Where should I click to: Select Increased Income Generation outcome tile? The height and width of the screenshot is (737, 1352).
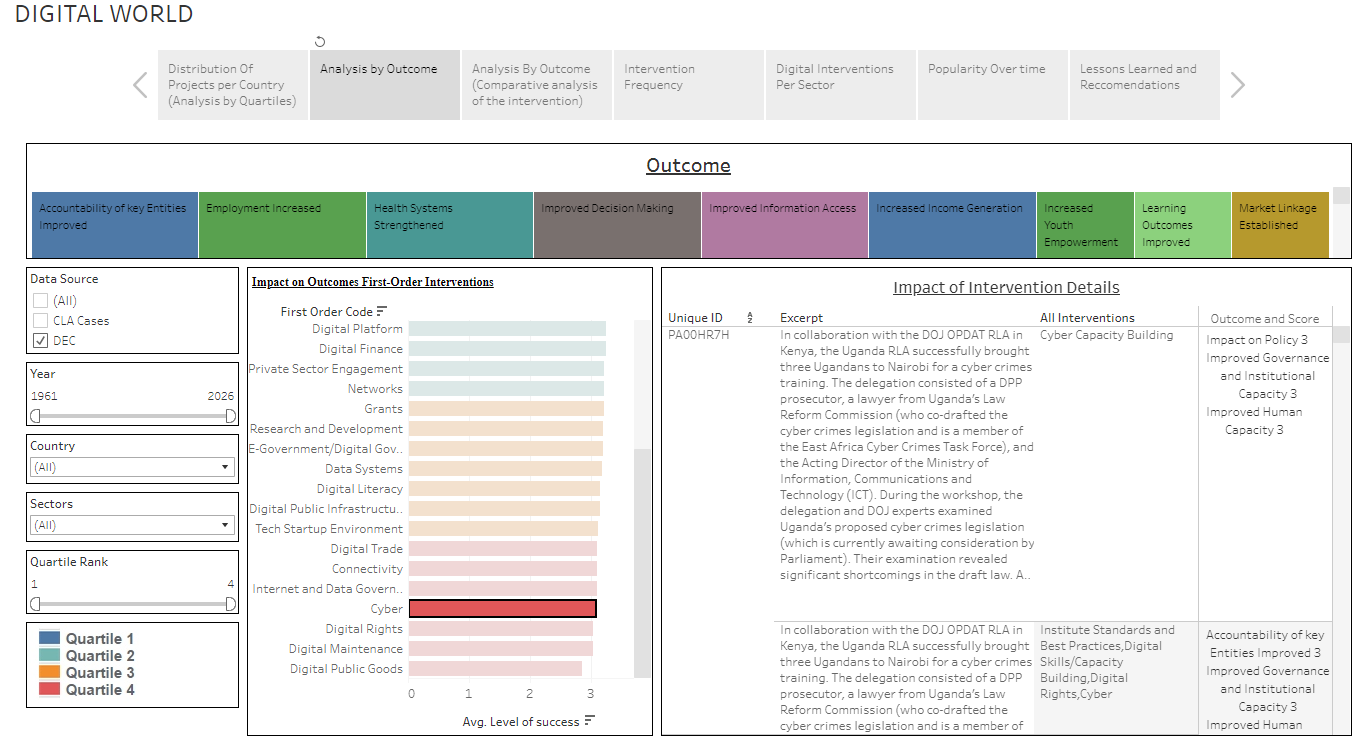coord(952,225)
